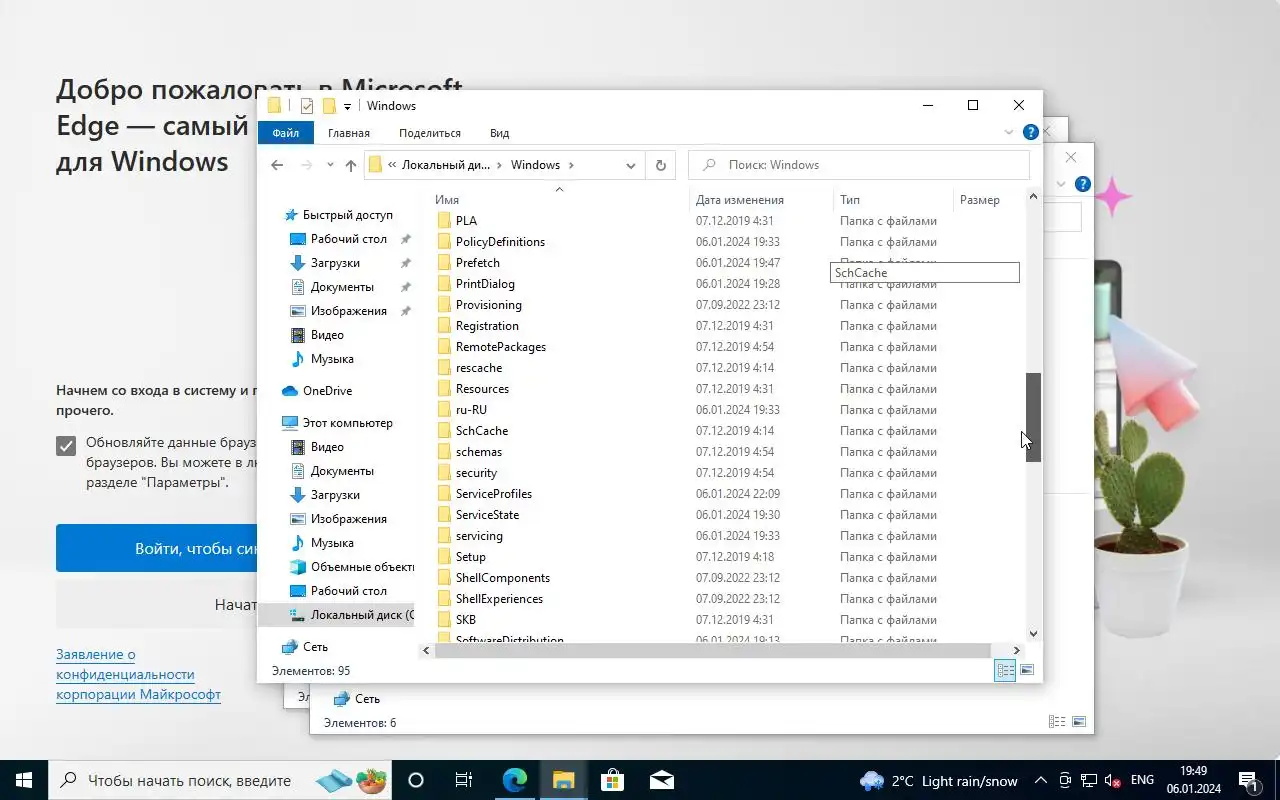Select the ShellExperiences folder name
The height and width of the screenshot is (800, 1280).
499,599
